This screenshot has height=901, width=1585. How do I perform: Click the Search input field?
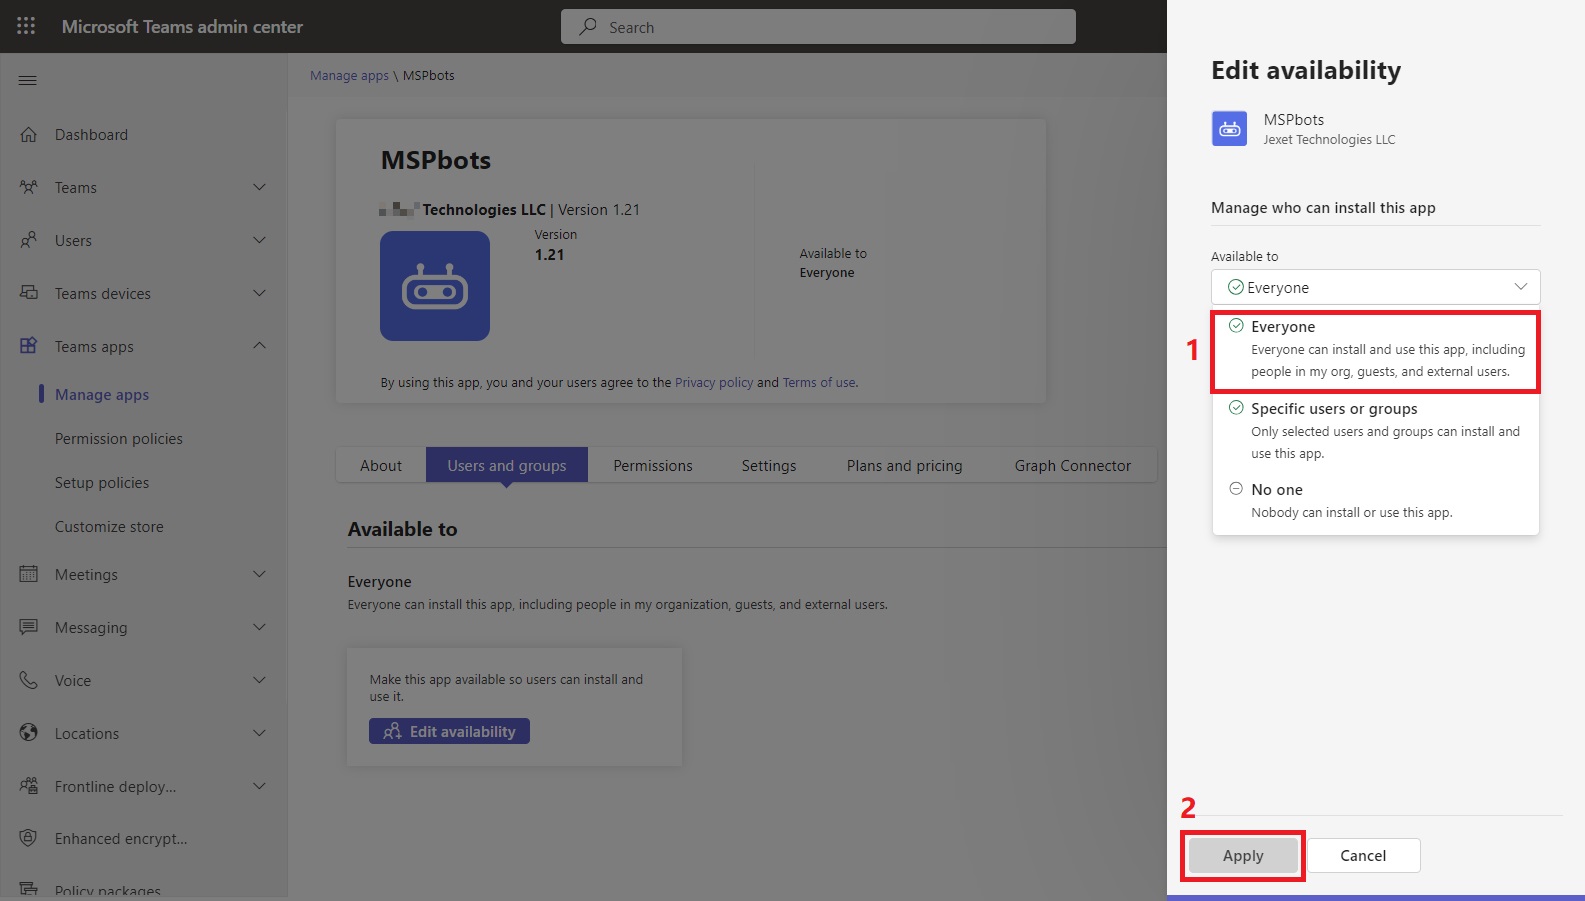pyautogui.click(x=818, y=27)
